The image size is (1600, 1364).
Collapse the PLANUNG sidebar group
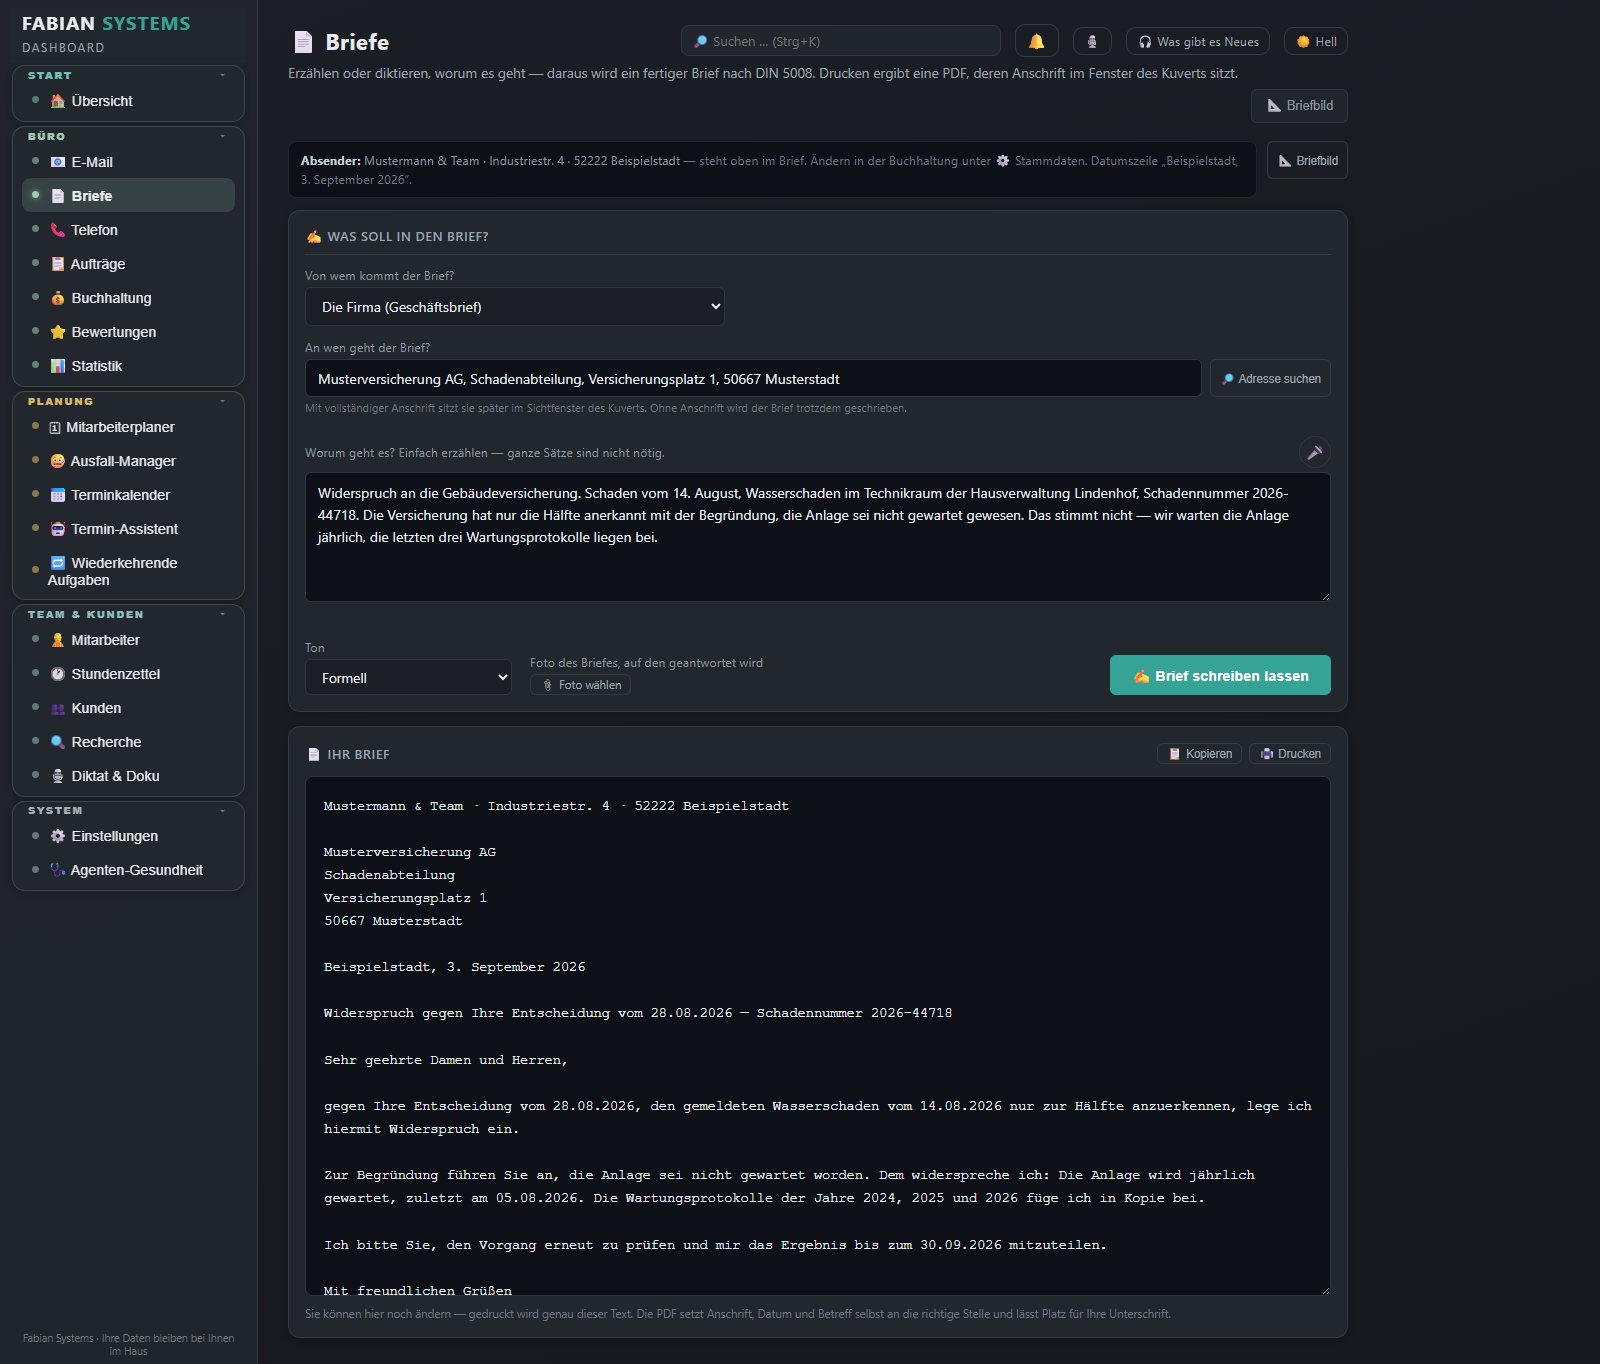click(128, 402)
